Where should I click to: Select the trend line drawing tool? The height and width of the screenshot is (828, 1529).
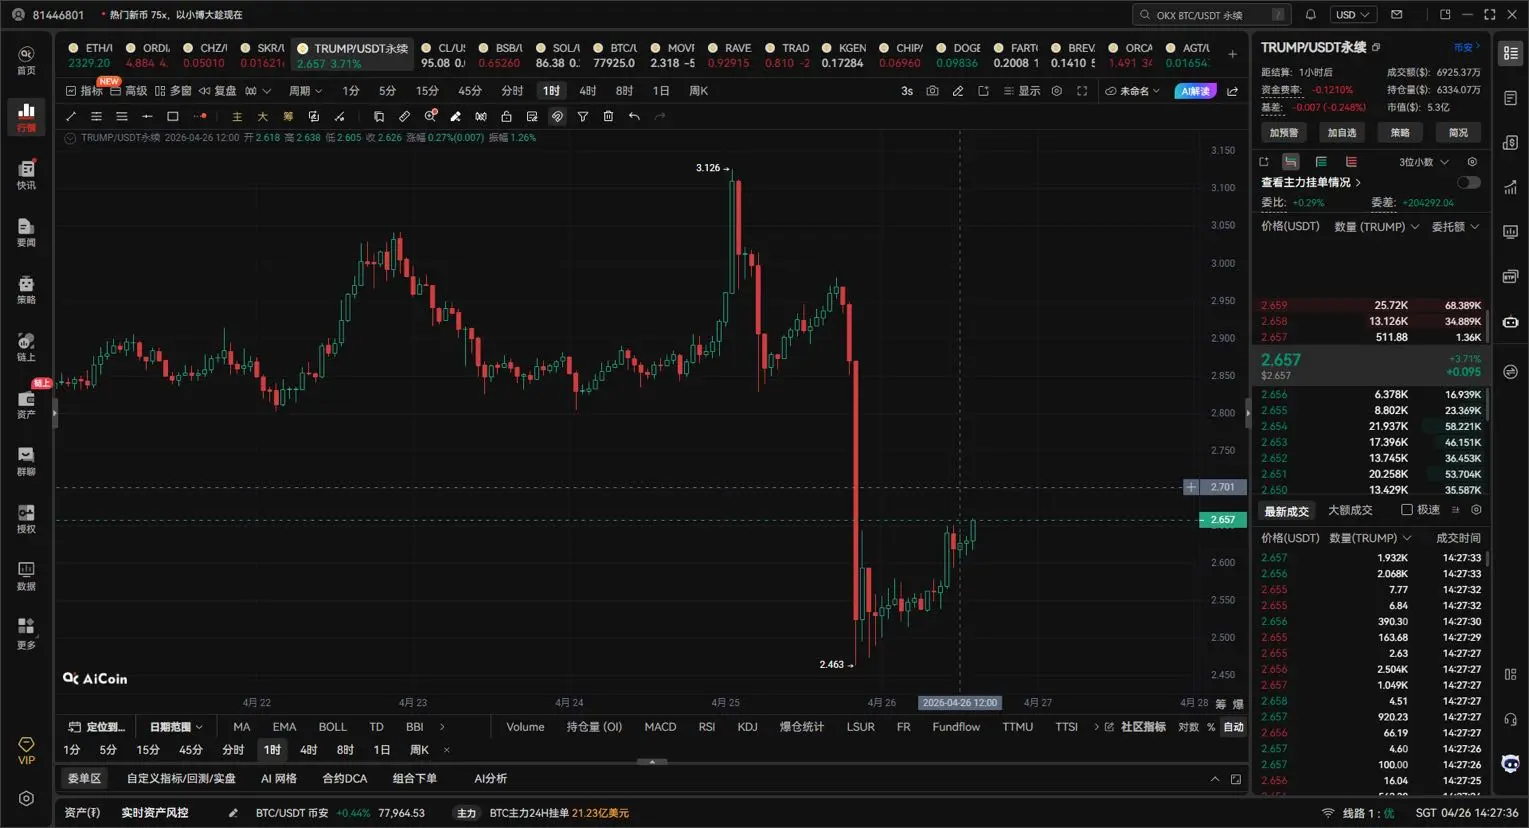point(71,117)
